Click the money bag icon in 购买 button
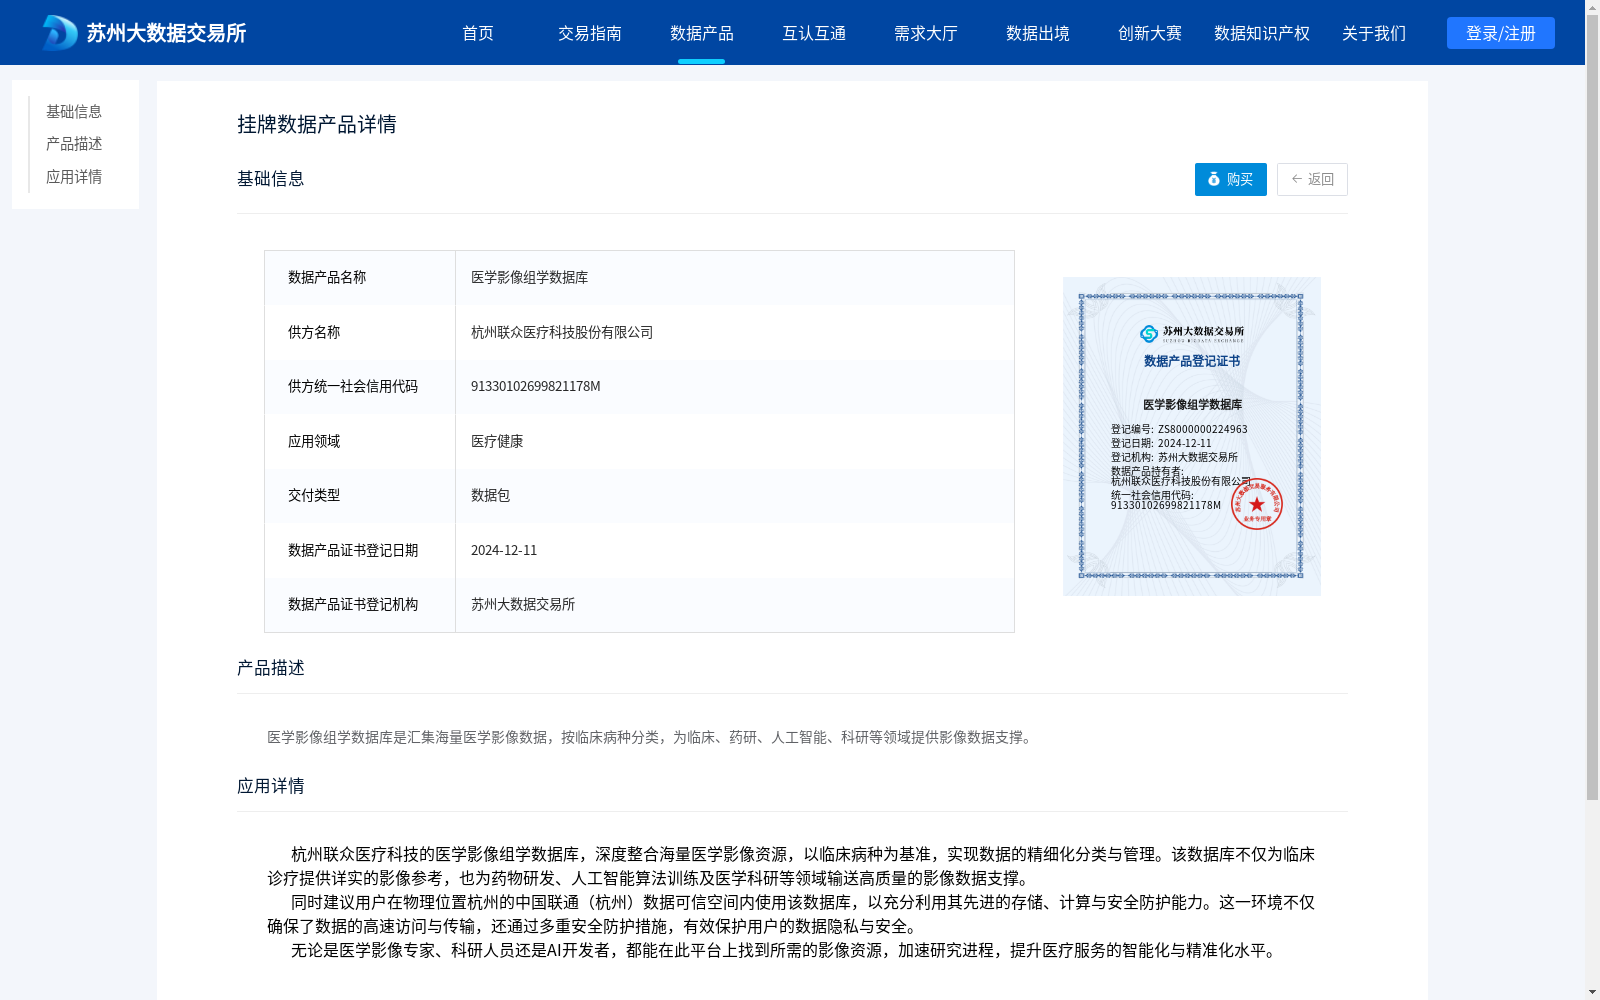Viewport: 1600px width, 1000px height. pos(1214,179)
